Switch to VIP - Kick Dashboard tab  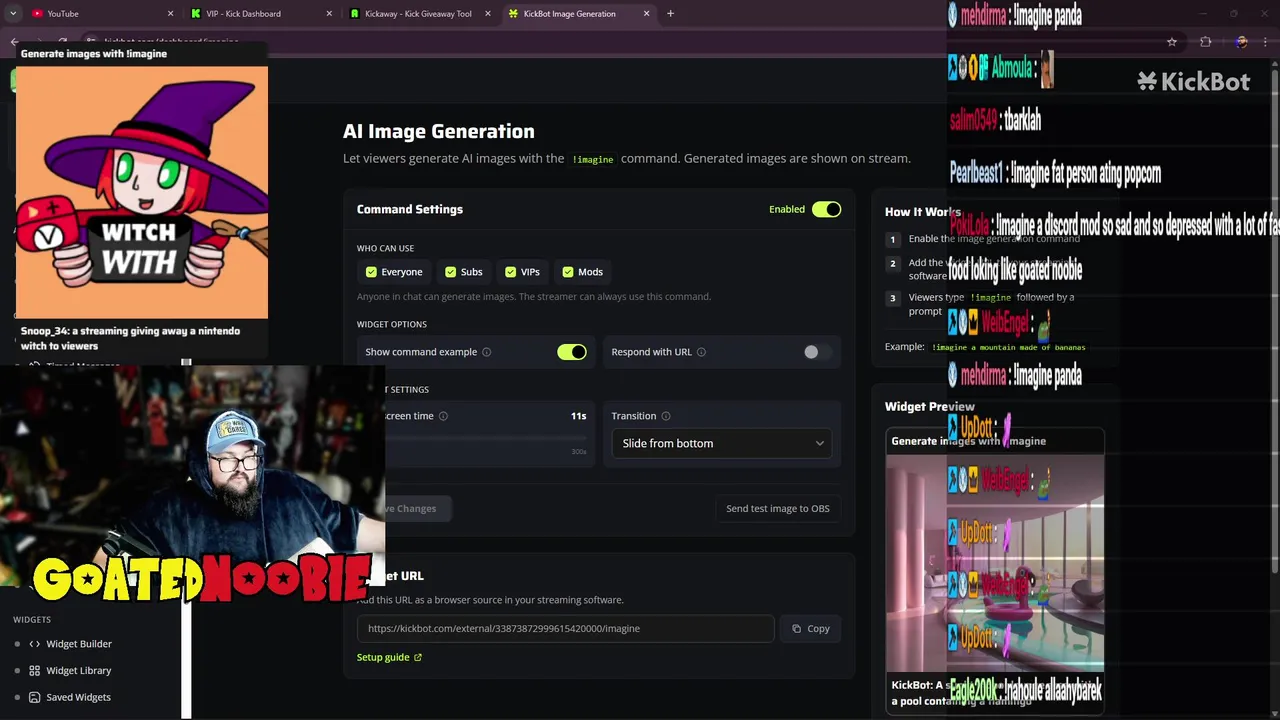pyautogui.click(x=260, y=14)
